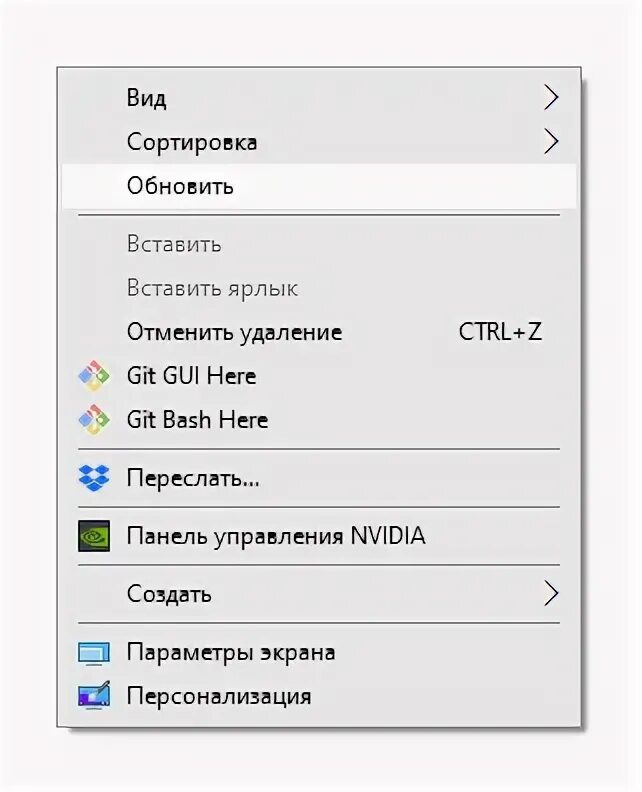Click the Dropbox icon beside Переслать
This screenshot has width=642, height=792.
(x=94, y=479)
